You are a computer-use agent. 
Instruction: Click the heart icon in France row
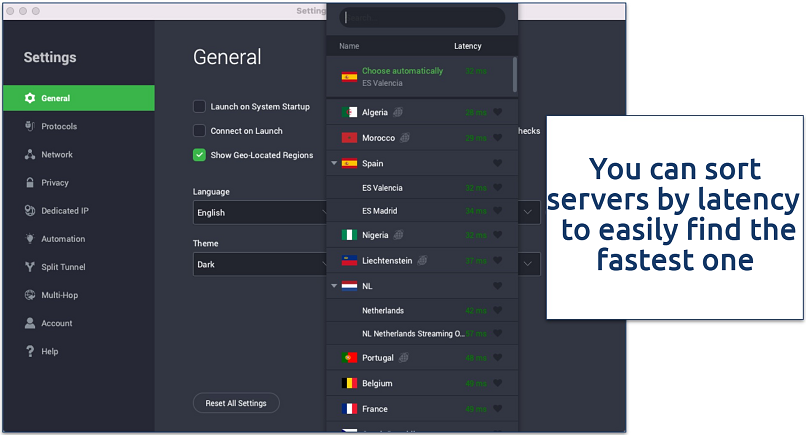497,409
